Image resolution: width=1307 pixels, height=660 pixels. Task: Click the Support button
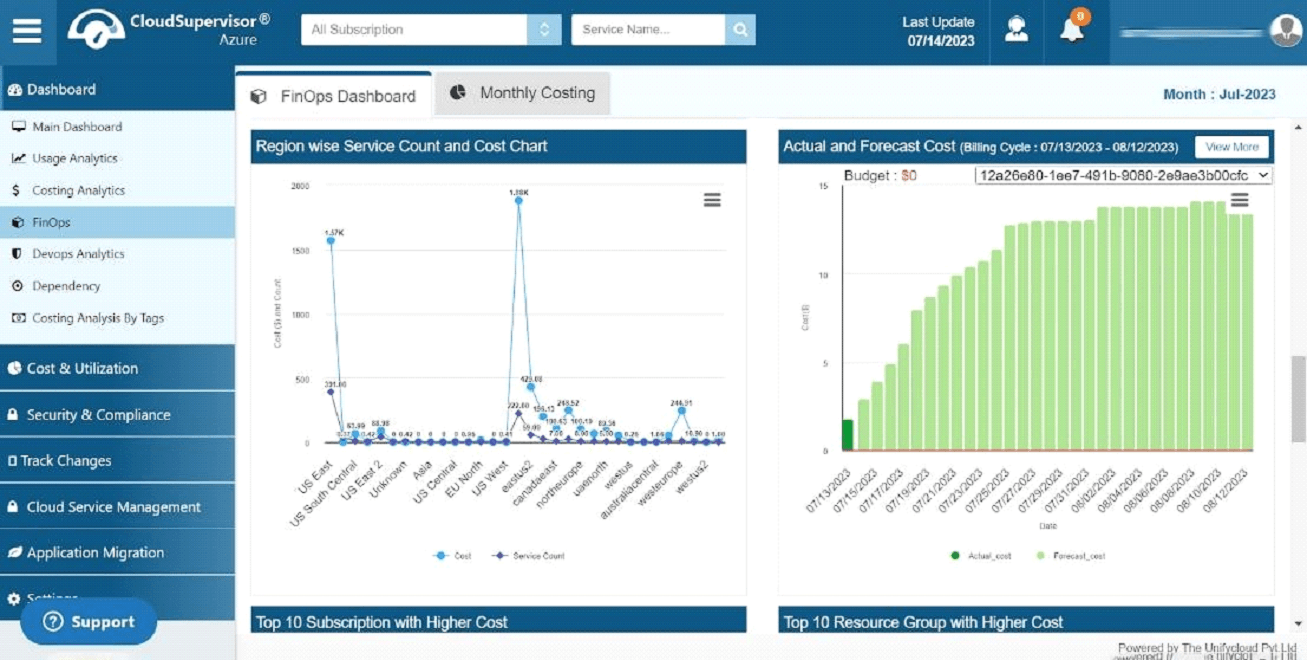click(89, 622)
